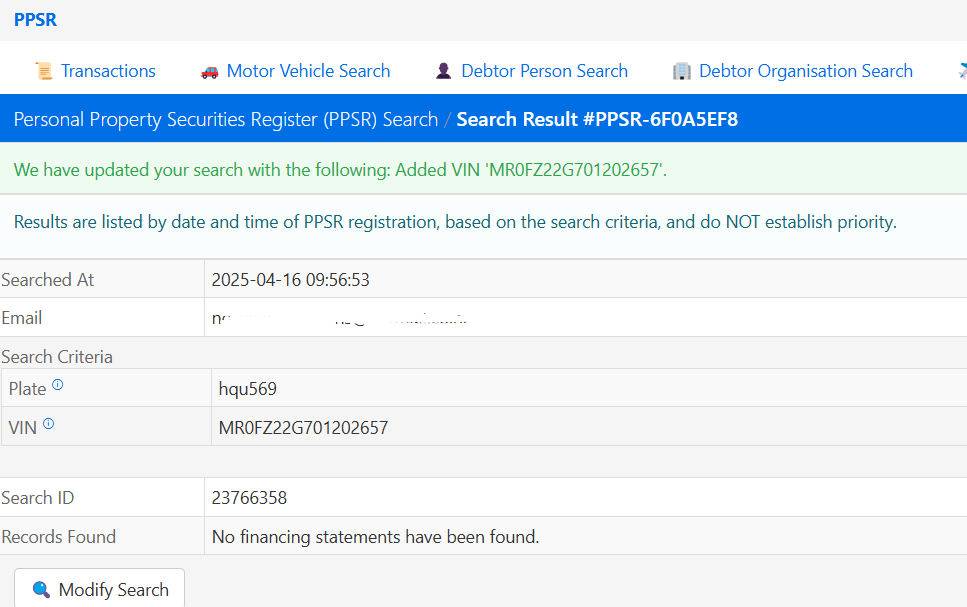Click the VIN label
This screenshot has height=607, width=967.
coord(23,428)
